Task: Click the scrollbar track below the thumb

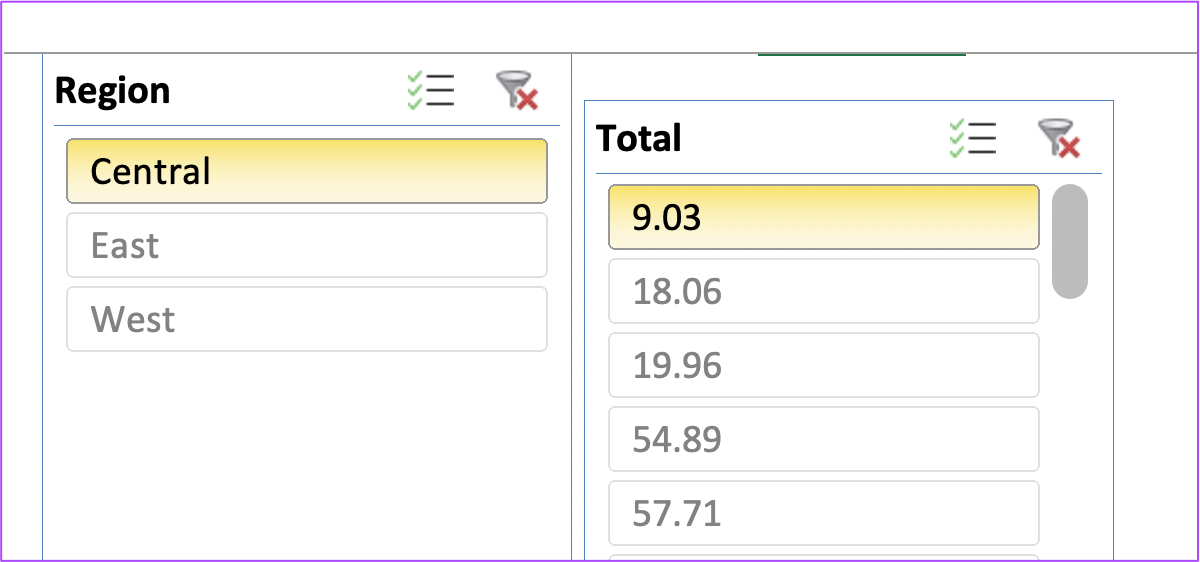Action: tap(1070, 430)
